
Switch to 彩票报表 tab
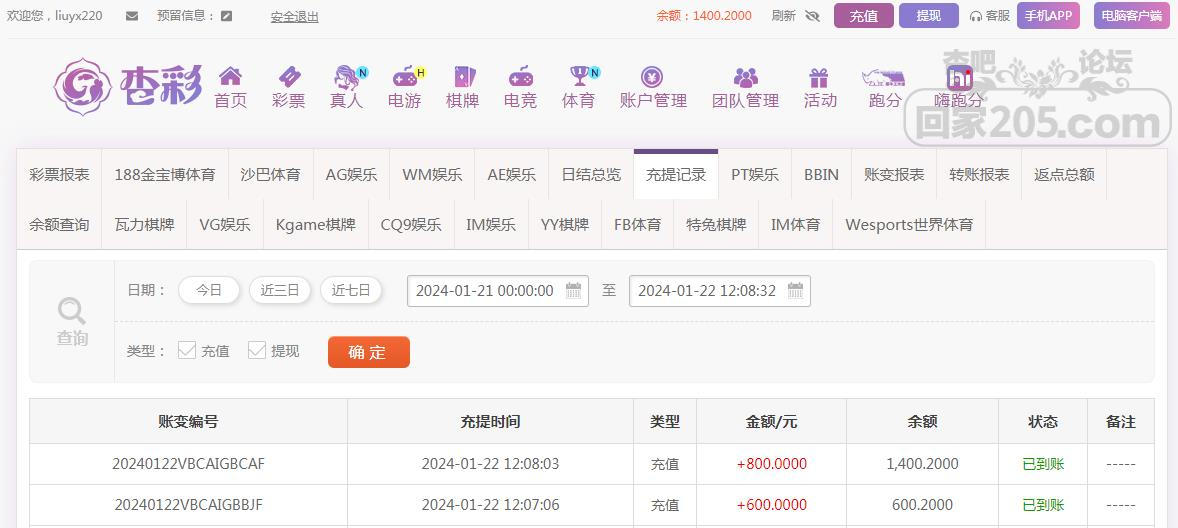pos(59,175)
